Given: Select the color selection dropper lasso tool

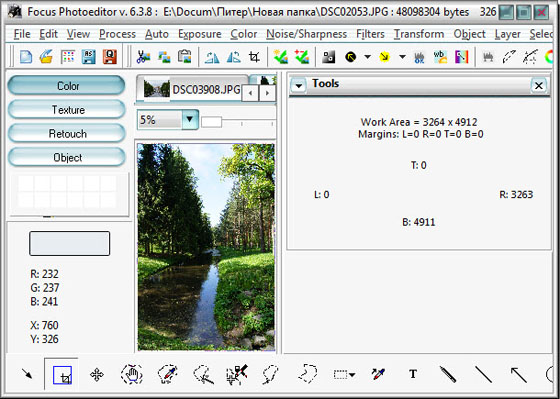Looking at the screenshot, I should [168, 374].
